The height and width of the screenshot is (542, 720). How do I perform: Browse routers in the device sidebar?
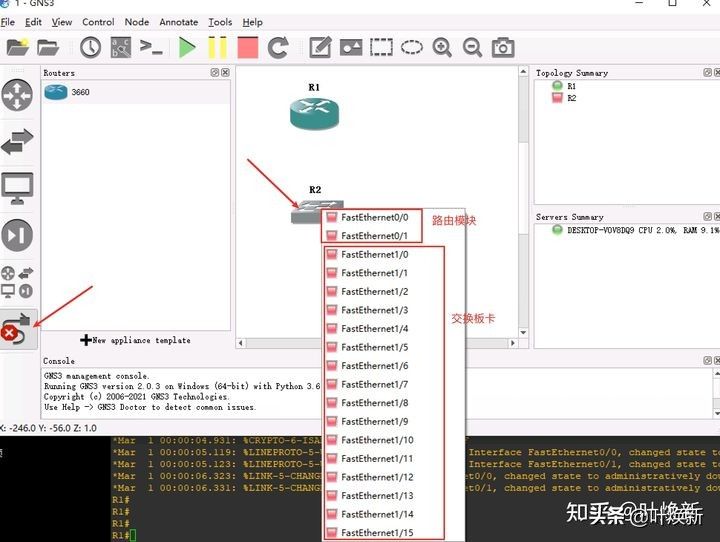pyautogui.click(x=17, y=95)
